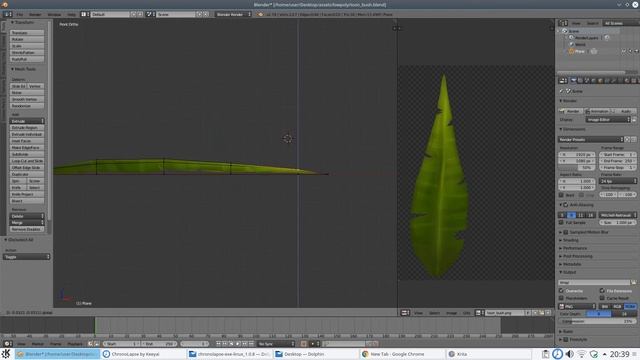
Task: Adjust the resolution percentage 50% slider
Action: coord(577,168)
